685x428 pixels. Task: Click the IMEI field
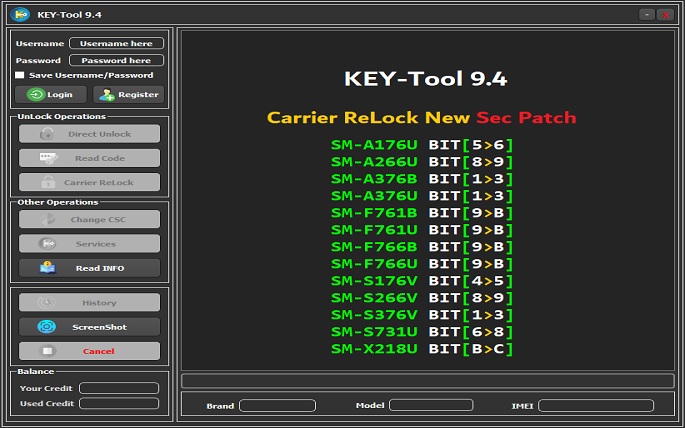coord(596,406)
